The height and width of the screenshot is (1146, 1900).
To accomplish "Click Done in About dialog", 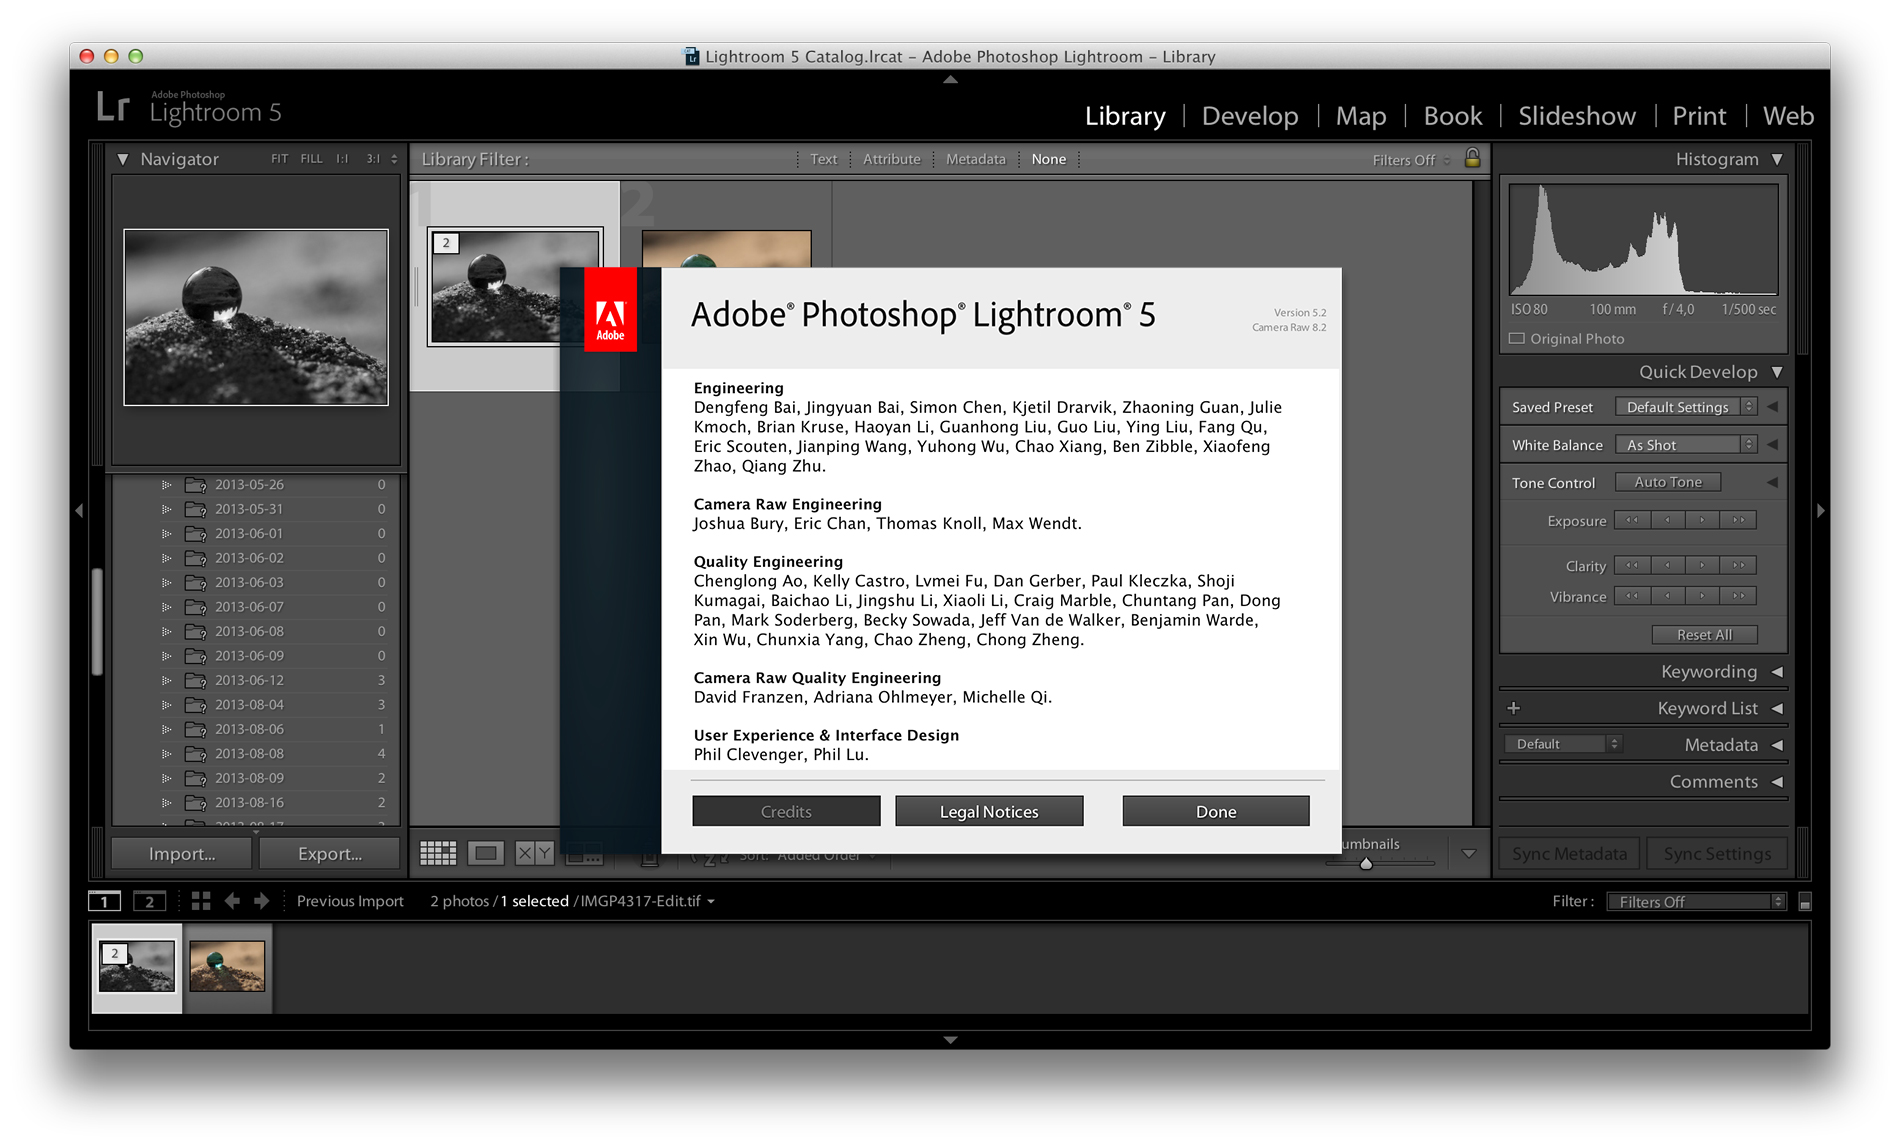I will point(1216,811).
